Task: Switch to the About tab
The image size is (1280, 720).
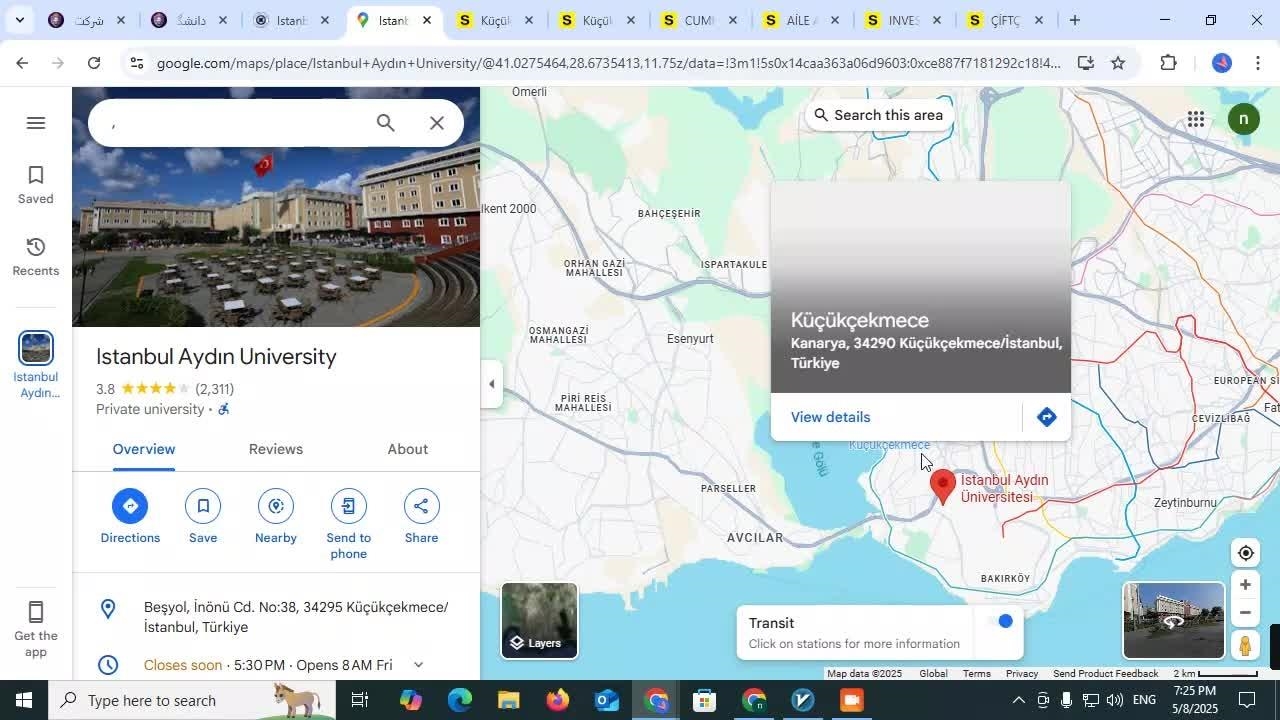Action: [407, 449]
